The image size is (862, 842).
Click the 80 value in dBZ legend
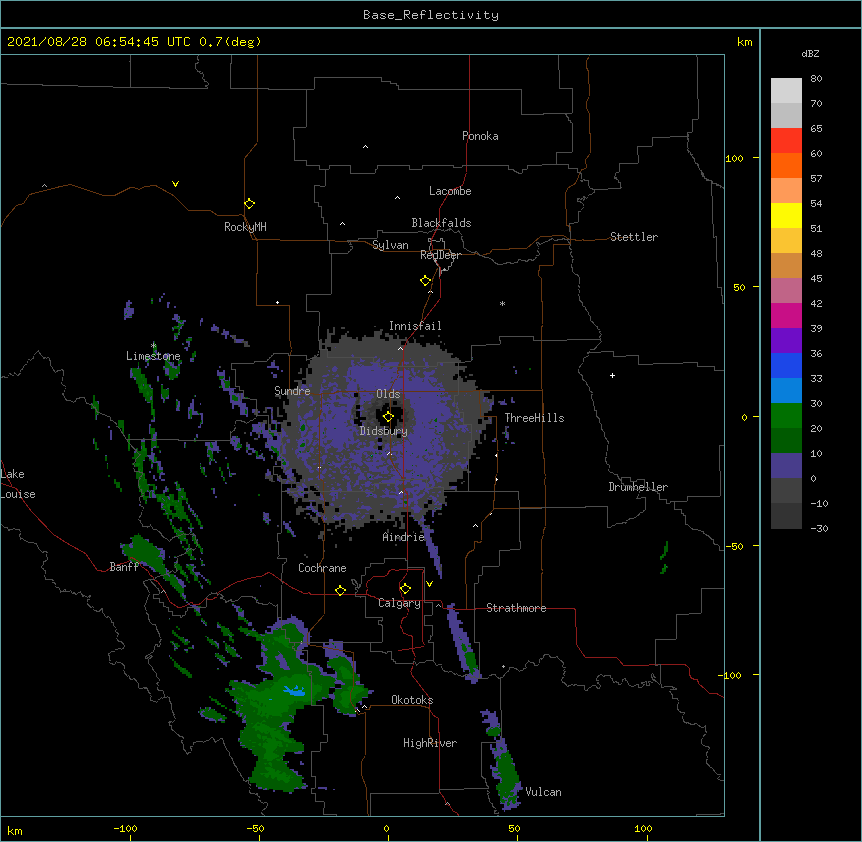(816, 79)
